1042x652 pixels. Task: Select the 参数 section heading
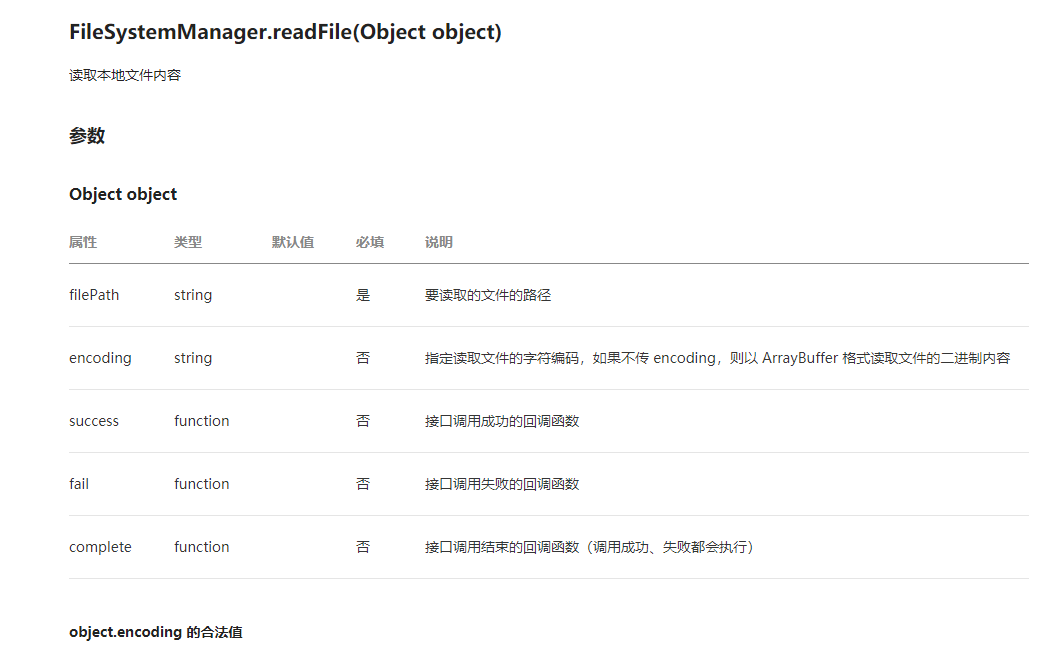[x=87, y=136]
